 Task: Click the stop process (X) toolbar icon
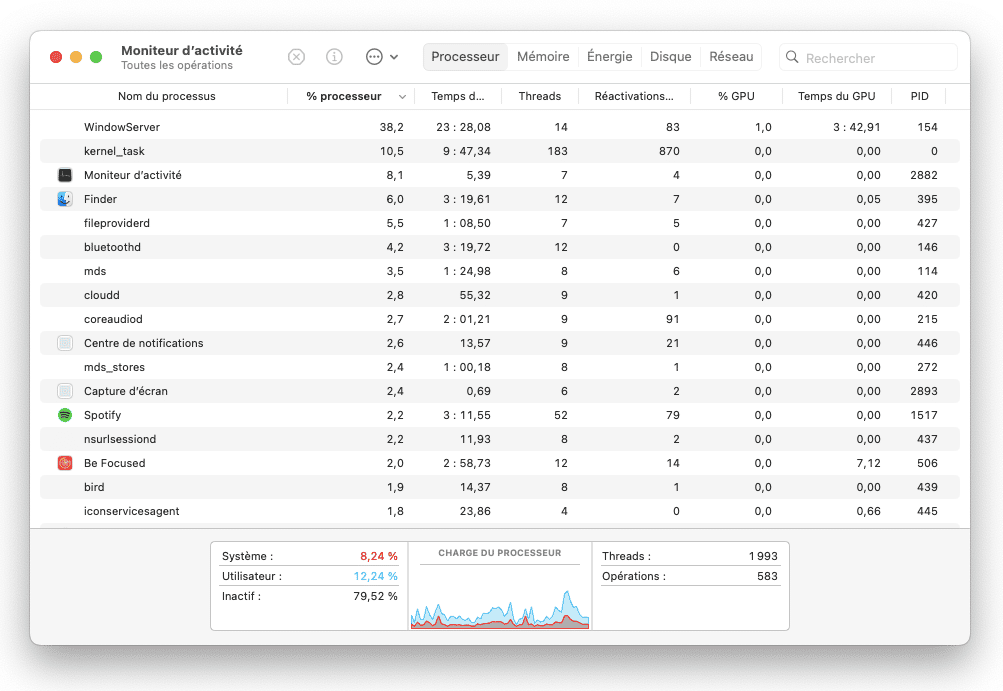click(296, 57)
